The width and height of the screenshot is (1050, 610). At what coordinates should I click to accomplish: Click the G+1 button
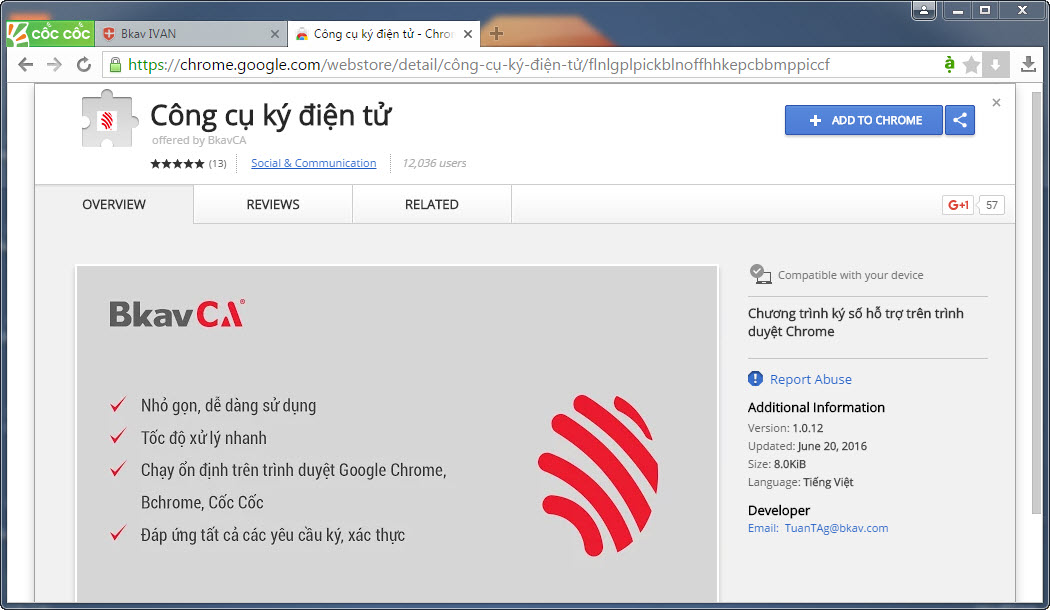(958, 205)
